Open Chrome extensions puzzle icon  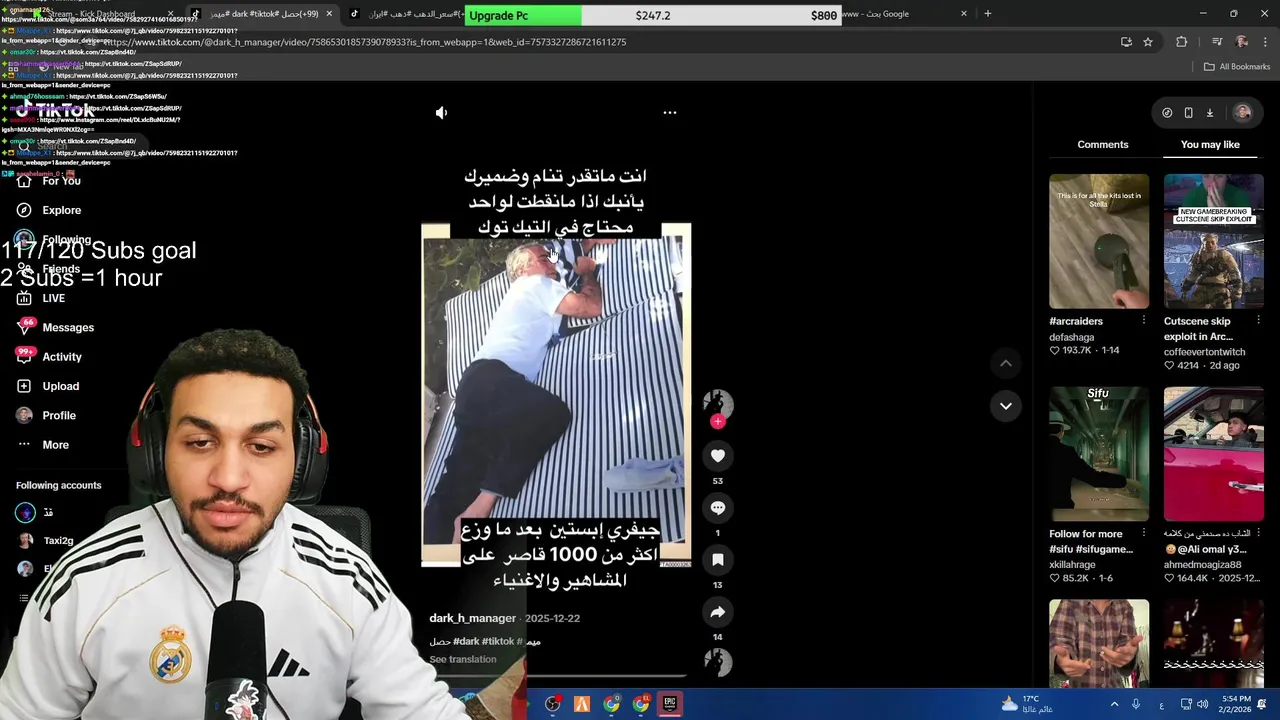pos(1182,42)
